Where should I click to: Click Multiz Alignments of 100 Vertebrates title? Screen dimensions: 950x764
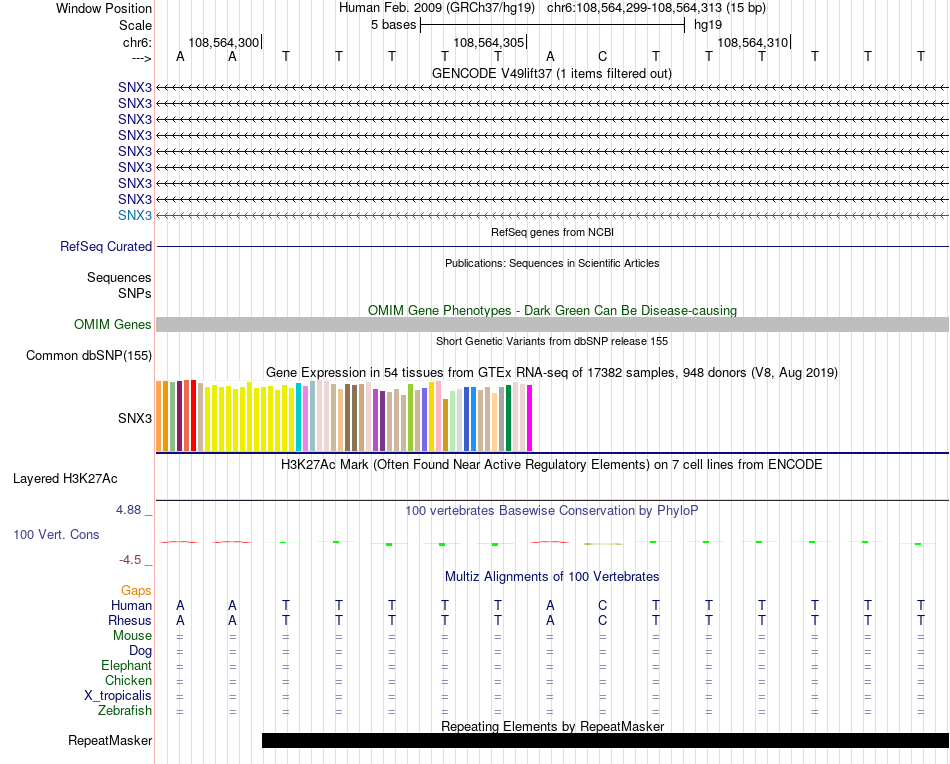552,576
